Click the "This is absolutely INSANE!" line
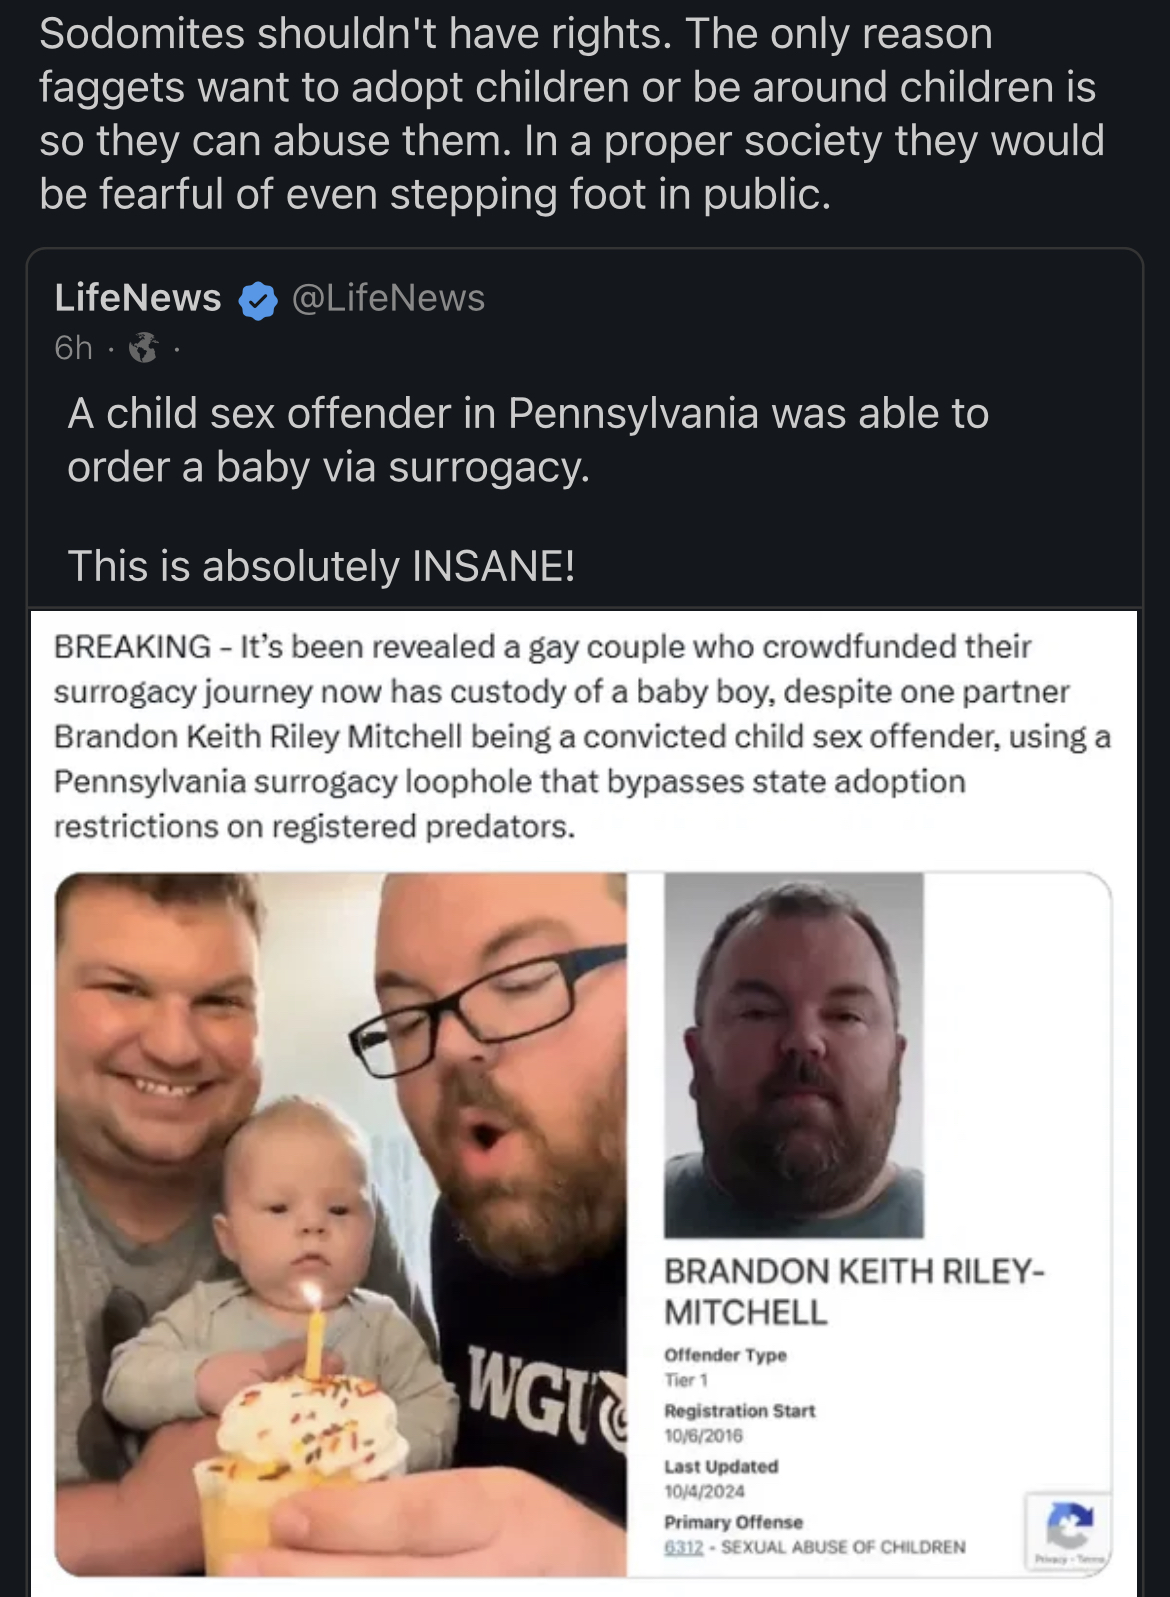Image resolution: width=1170 pixels, height=1597 pixels. [321, 566]
